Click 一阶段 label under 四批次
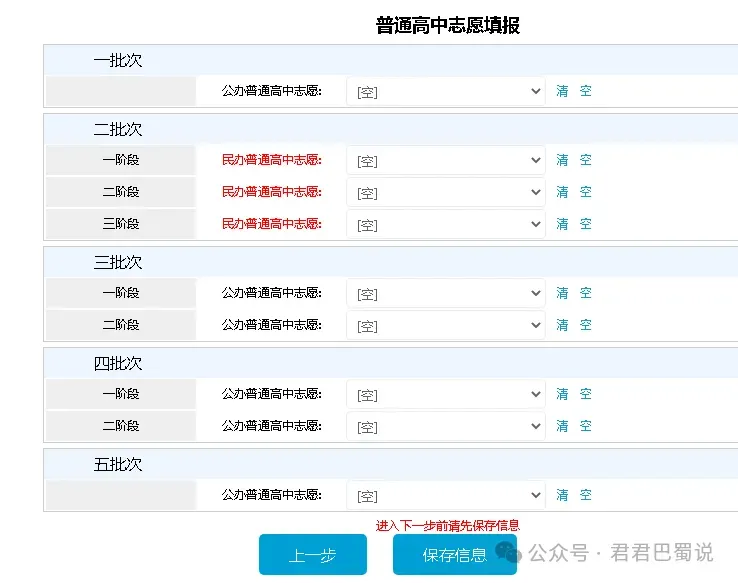The image size is (738, 583). 121,393
